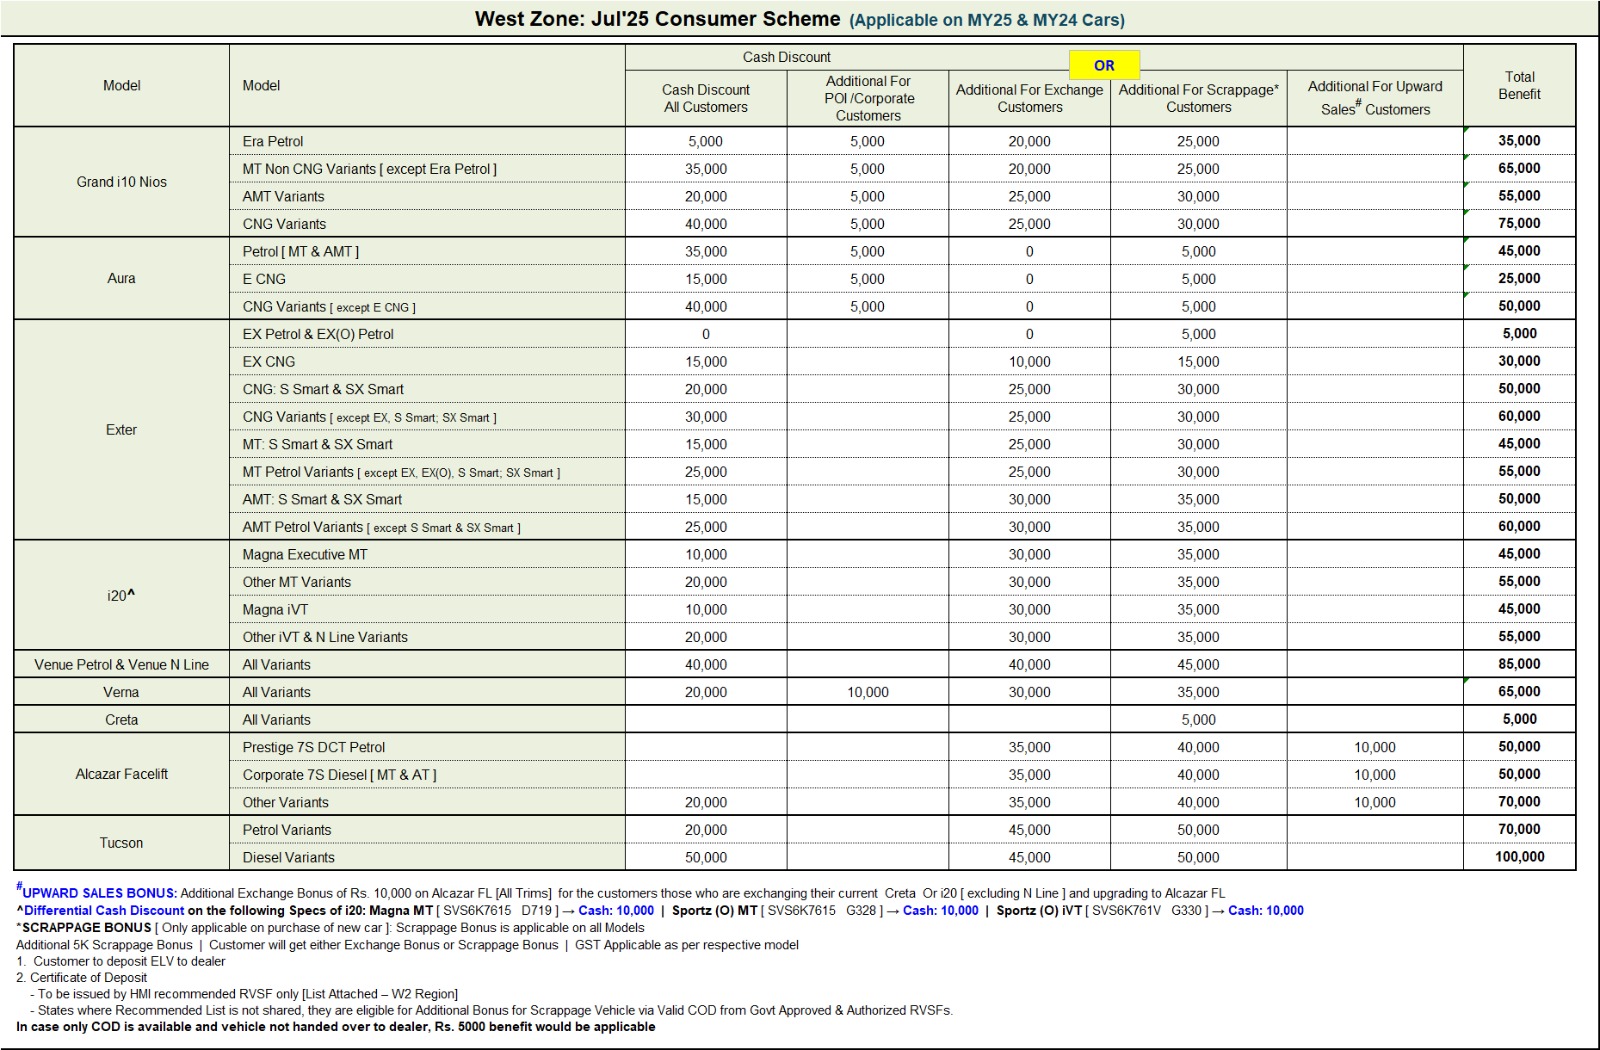Click Creta total benefit '5,000'
Image resolution: width=1600 pixels, height=1050 pixels.
(x=1519, y=719)
